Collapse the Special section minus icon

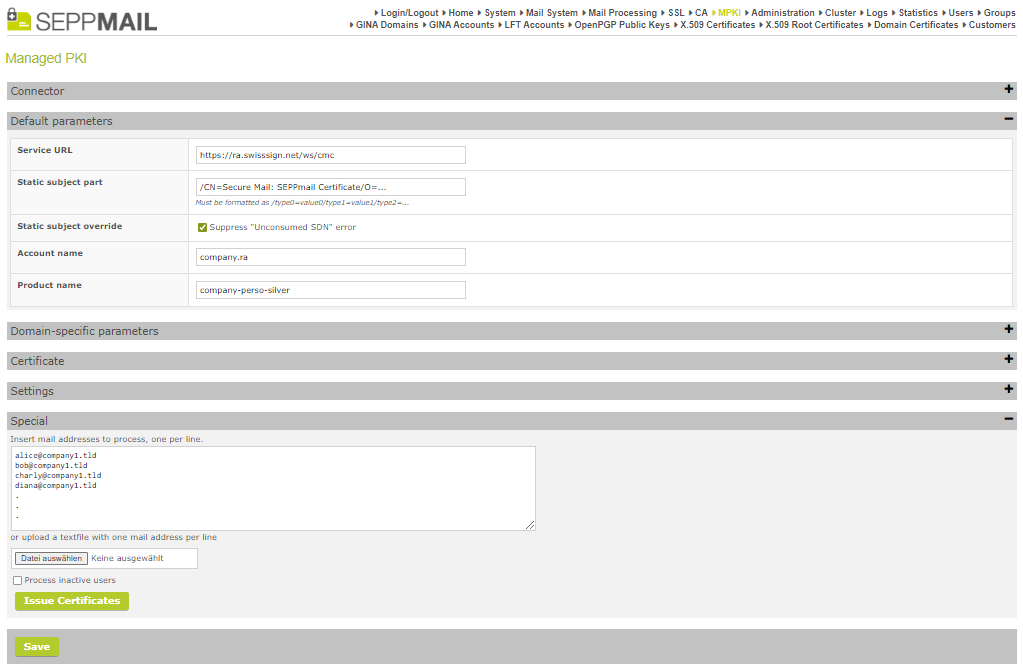(1009, 420)
